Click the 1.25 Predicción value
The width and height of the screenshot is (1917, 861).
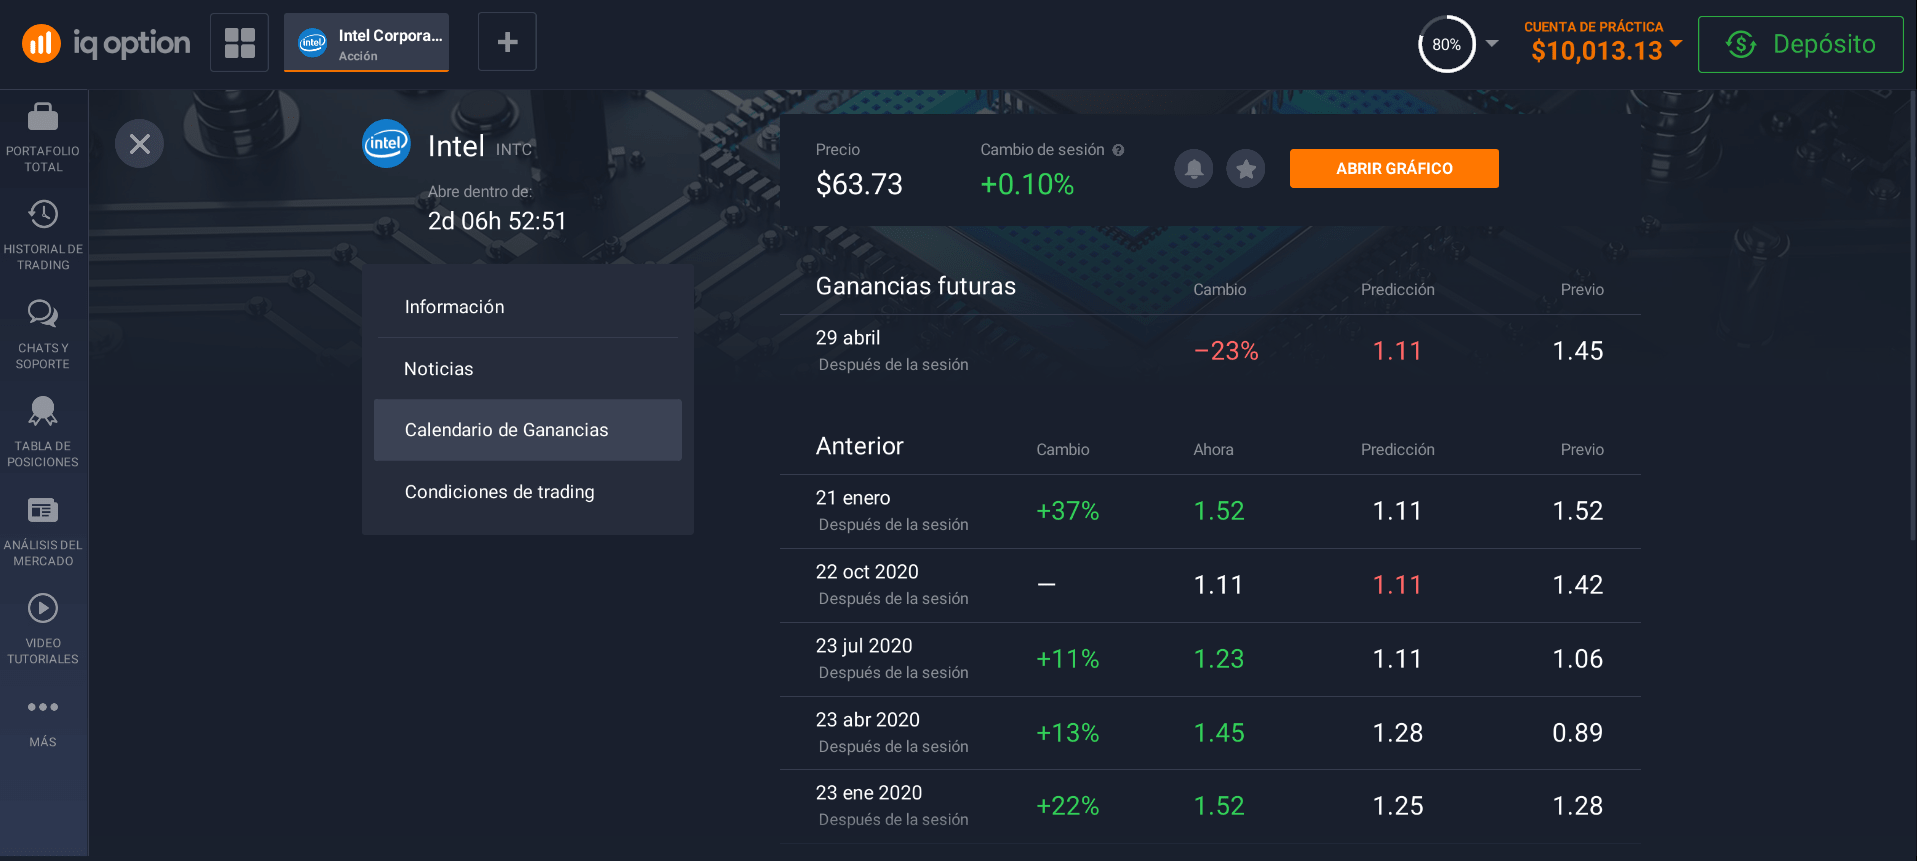(x=1398, y=806)
